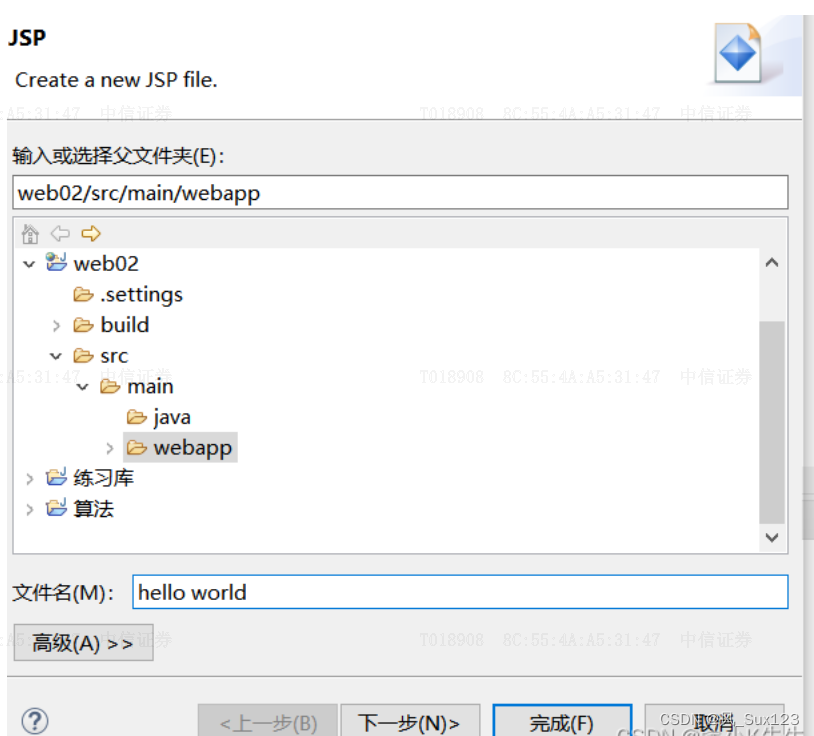
Task: Click the src folder icon
Action: tap(83, 356)
